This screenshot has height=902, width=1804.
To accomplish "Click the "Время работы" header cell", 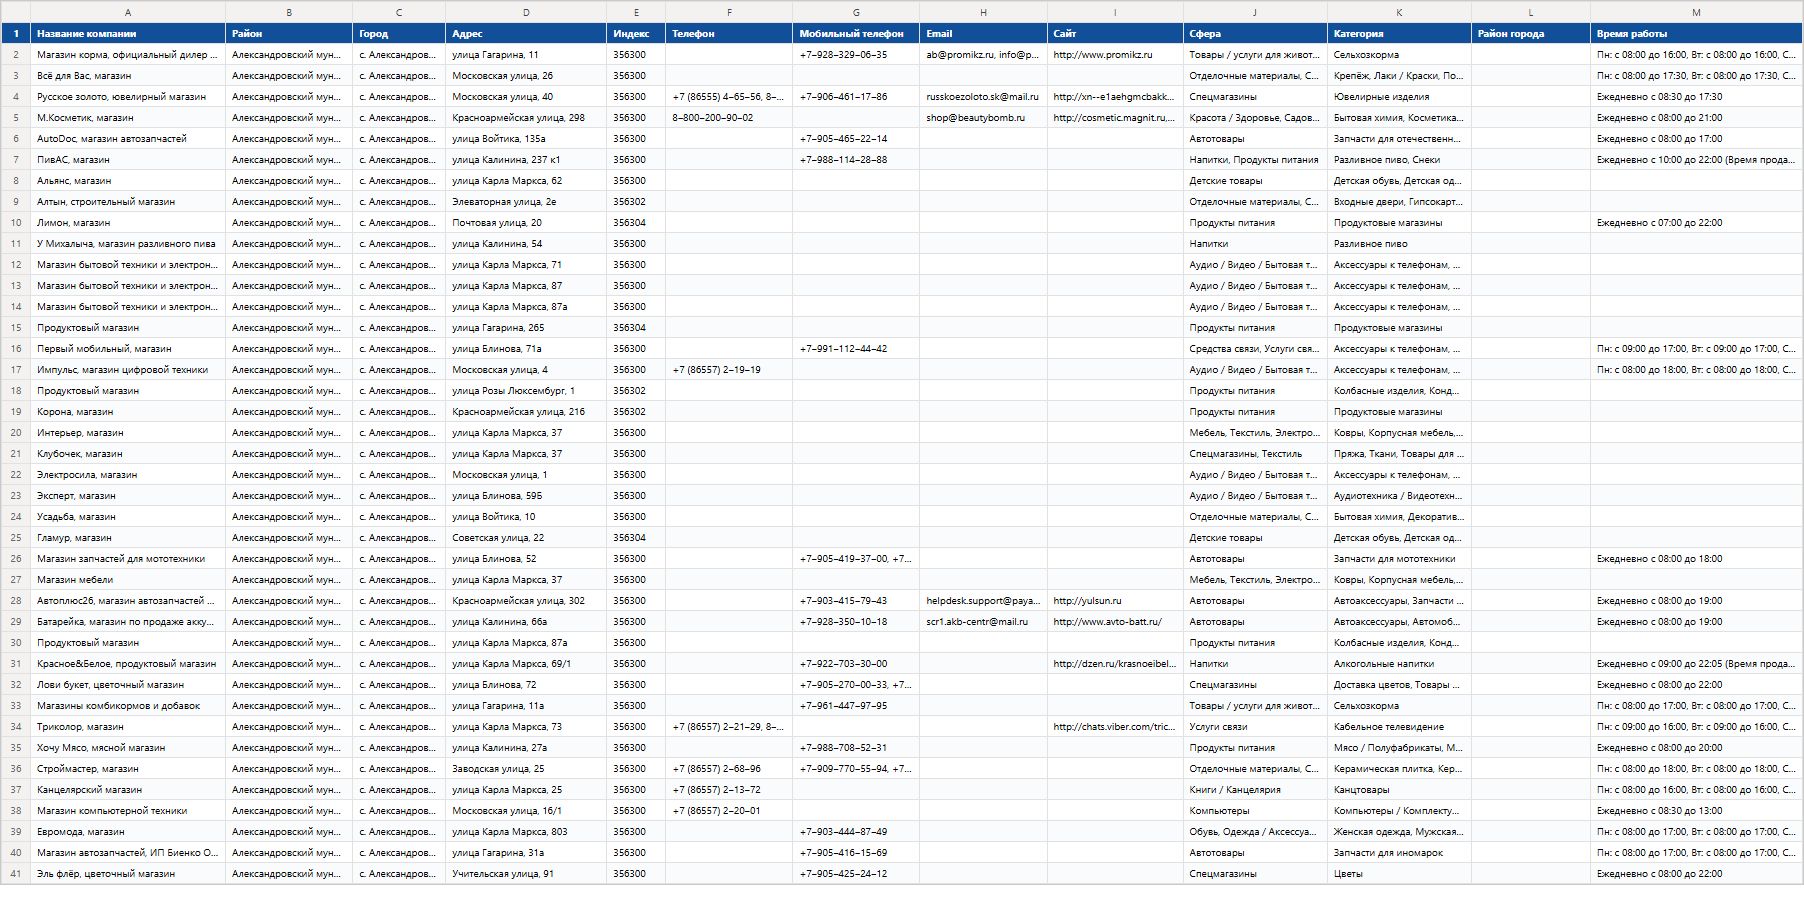I will 1696,34.
